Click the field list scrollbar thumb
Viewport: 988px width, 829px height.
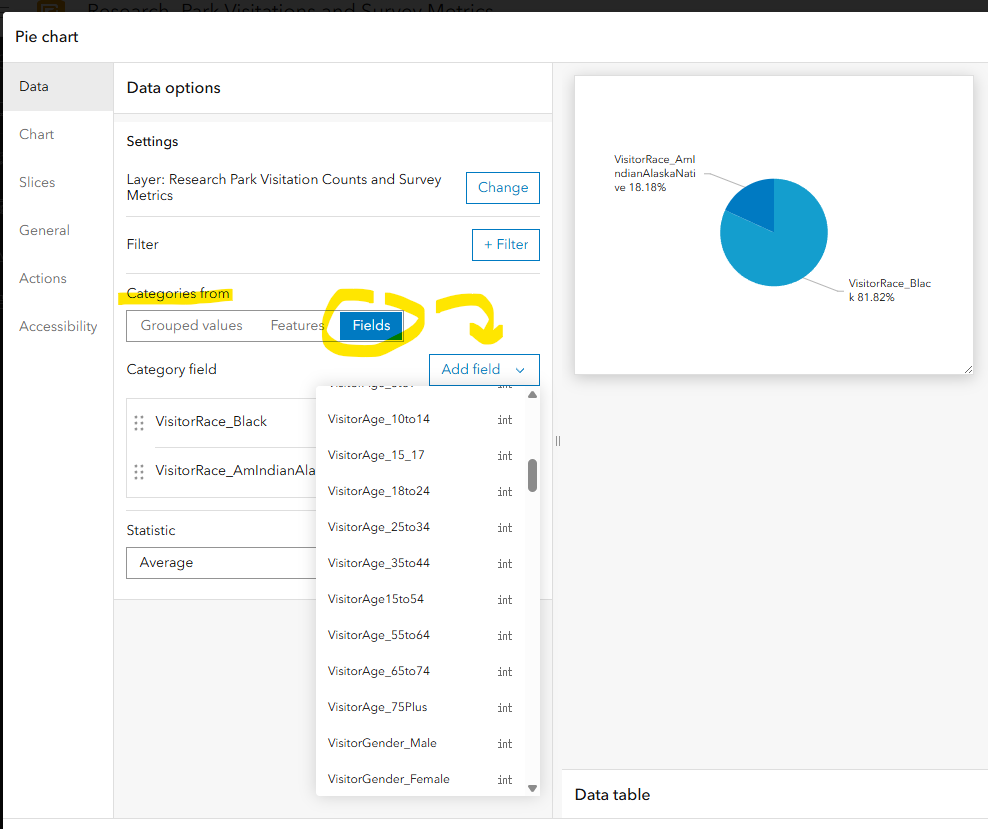pyautogui.click(x=532, y=475)
